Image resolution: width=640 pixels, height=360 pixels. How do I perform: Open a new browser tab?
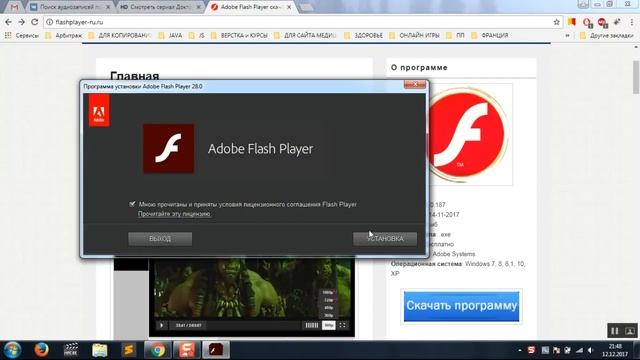pos(307,7)
